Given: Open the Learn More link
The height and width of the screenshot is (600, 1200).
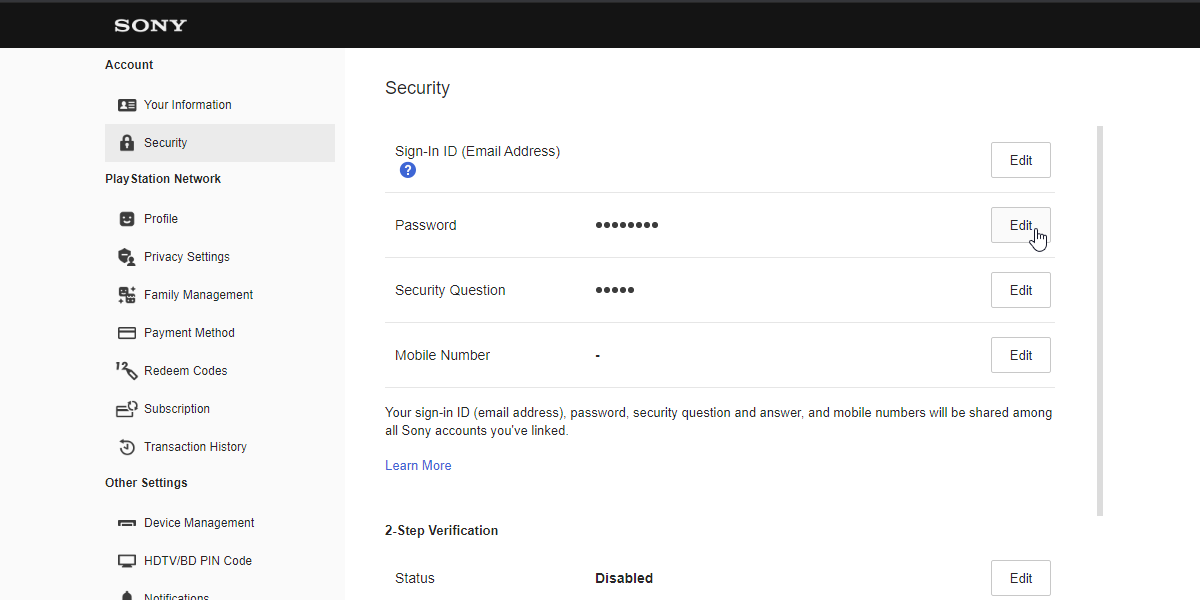Looking at the screenshot, I should coord(418,466).
